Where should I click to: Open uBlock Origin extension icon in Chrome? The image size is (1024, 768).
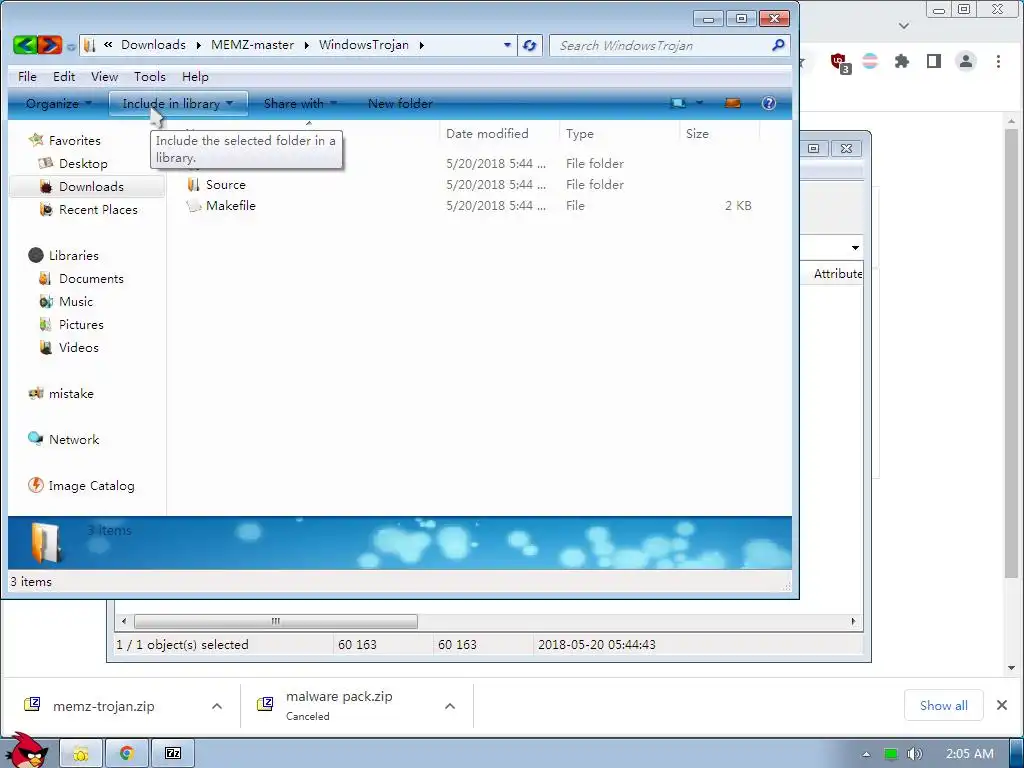click(840, 62)
